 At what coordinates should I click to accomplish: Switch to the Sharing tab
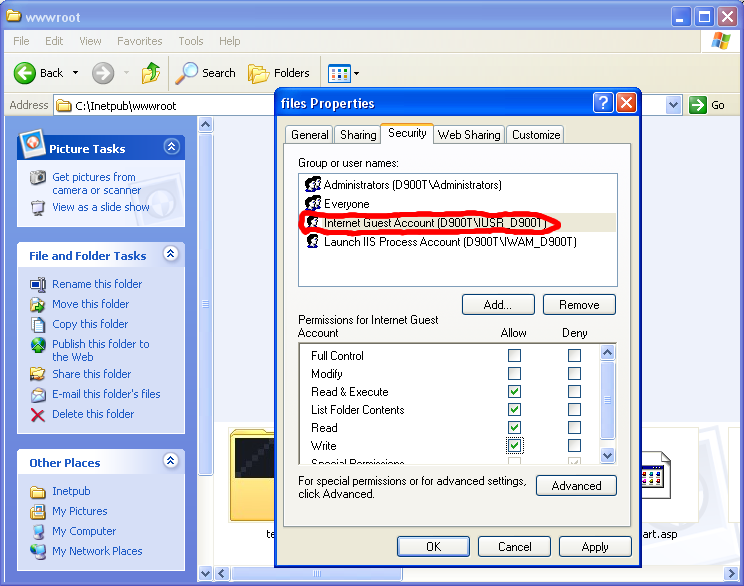click(358, 135)
